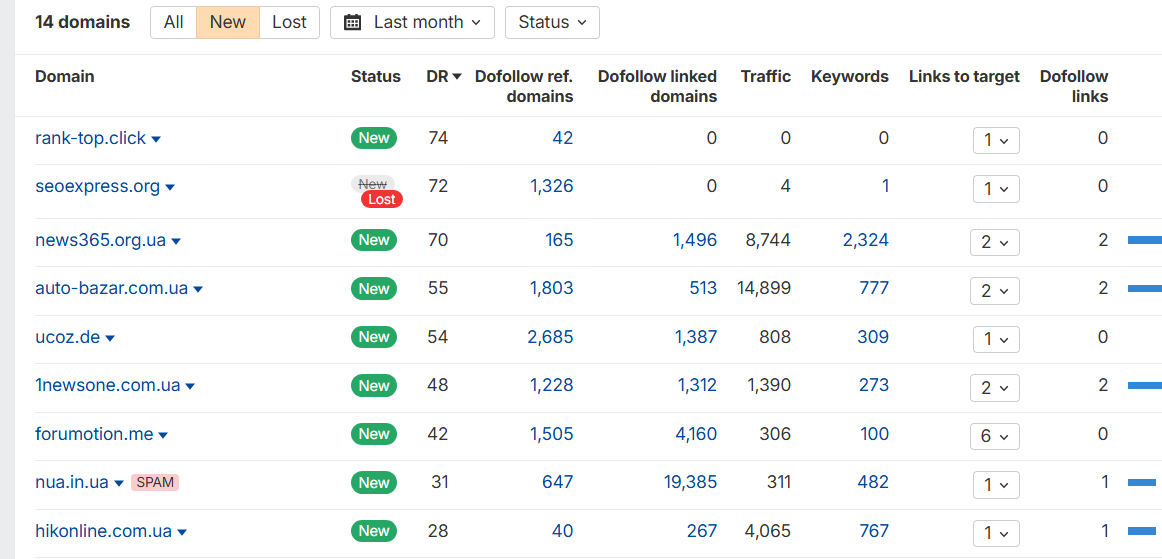This screenshot has height=559, width=1162.
Task: Expand the caret next to nua.in.ua
Action: [x=119, y=483]
